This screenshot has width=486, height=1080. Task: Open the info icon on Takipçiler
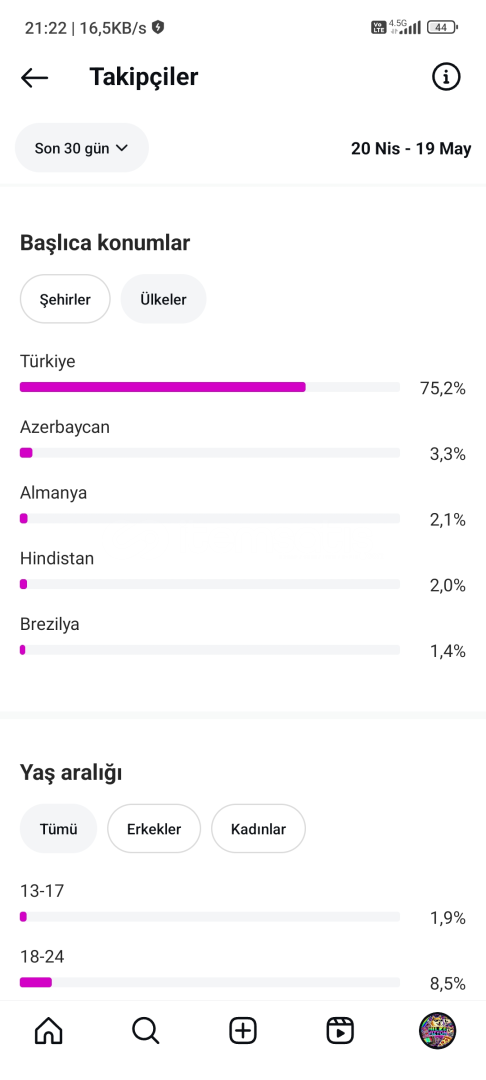click(x=446, y=76)
